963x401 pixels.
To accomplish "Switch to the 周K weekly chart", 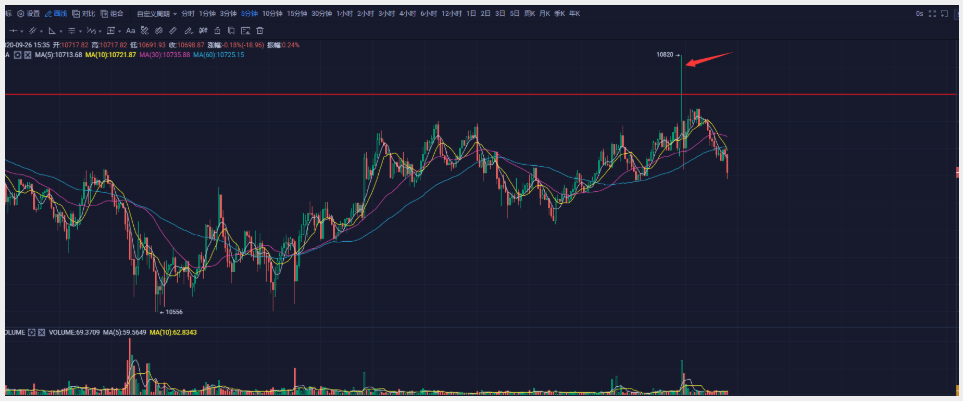I will [529, 14].
